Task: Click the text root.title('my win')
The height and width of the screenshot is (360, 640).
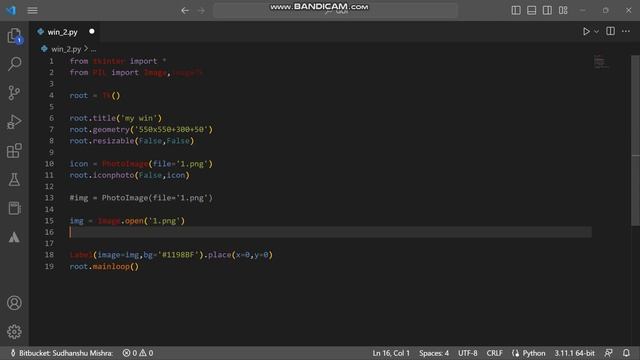Action: point(116,118)
